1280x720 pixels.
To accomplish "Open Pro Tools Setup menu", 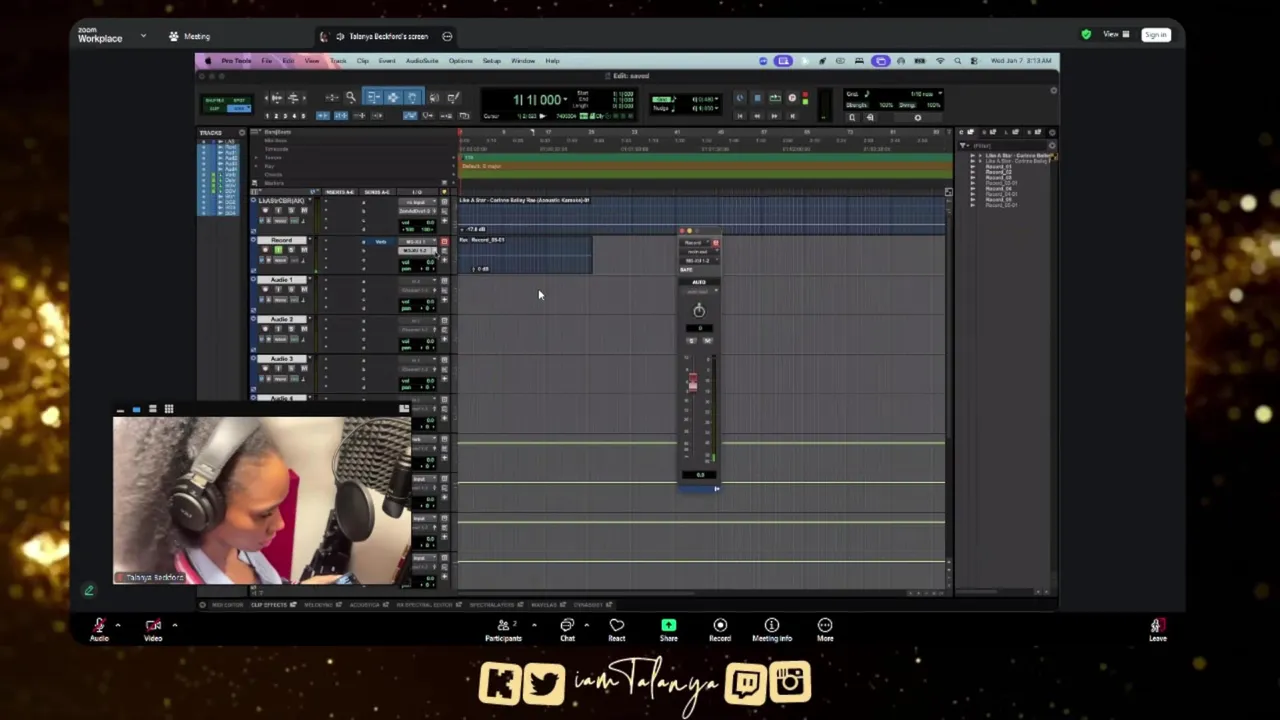I will 491,61.
